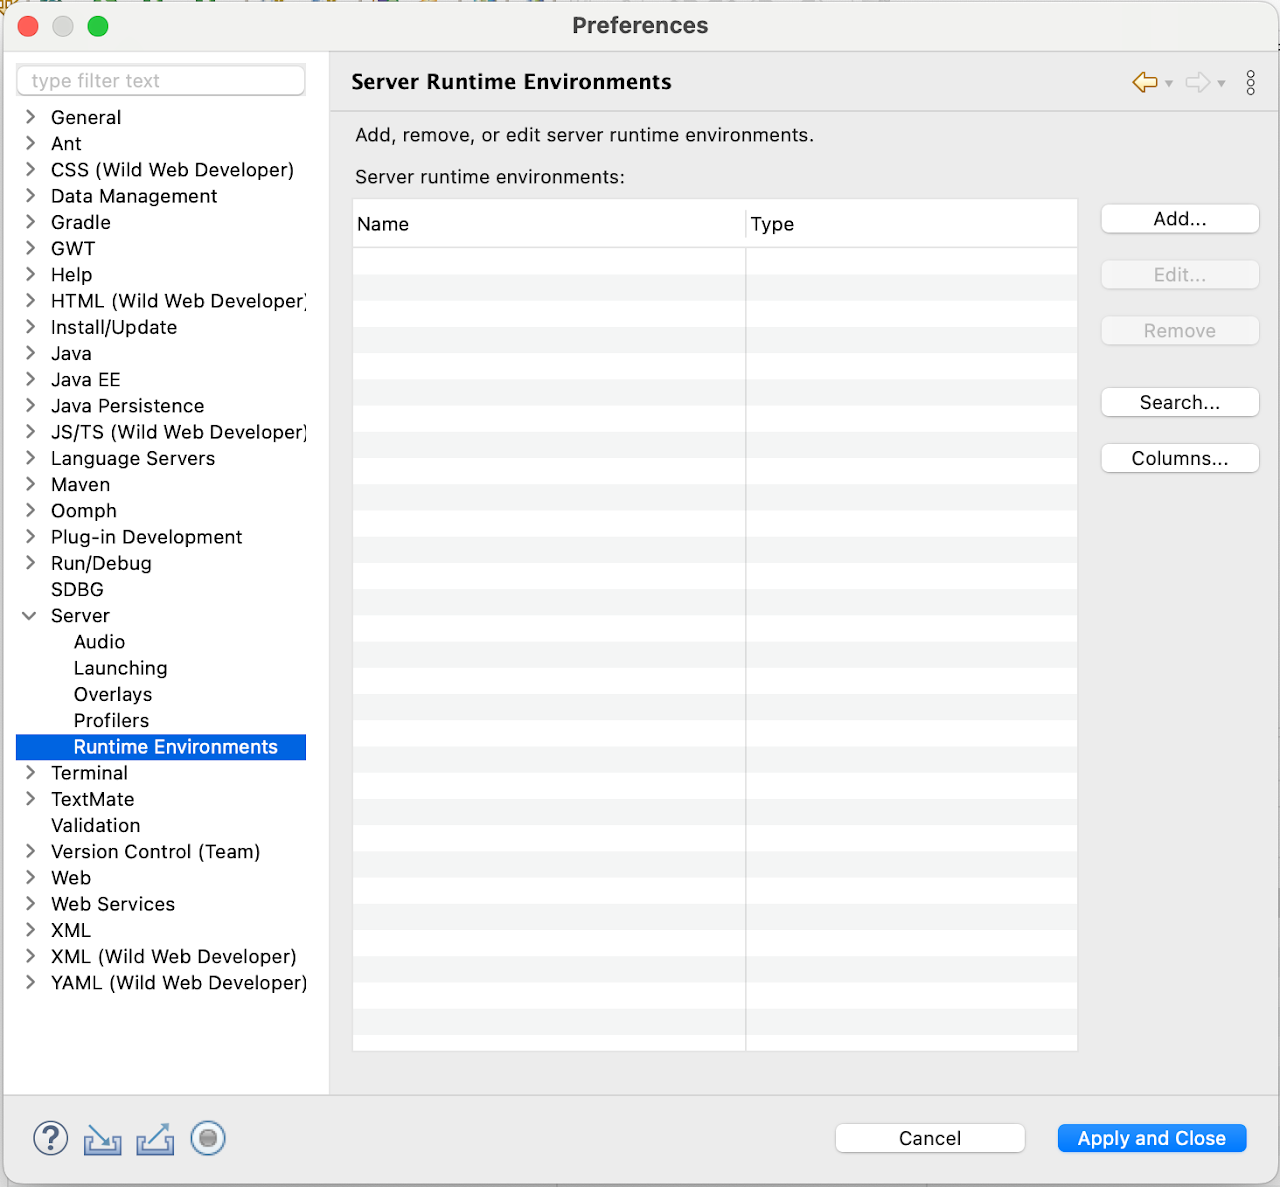Select CSS (Wild Web Developer) item
Image resolution: width=1280 pixels, height=1187 pixels.
[x=172, y=170]
